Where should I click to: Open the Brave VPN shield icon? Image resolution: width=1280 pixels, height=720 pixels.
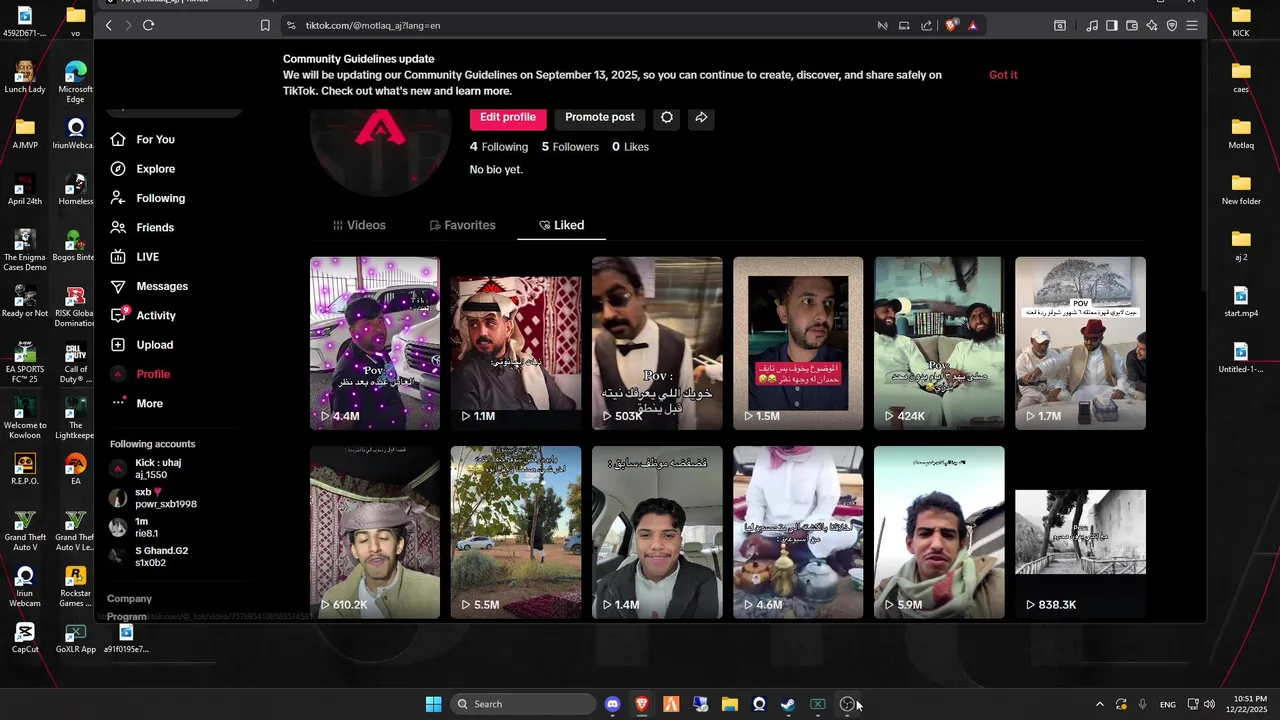[x=1172, y=25]
